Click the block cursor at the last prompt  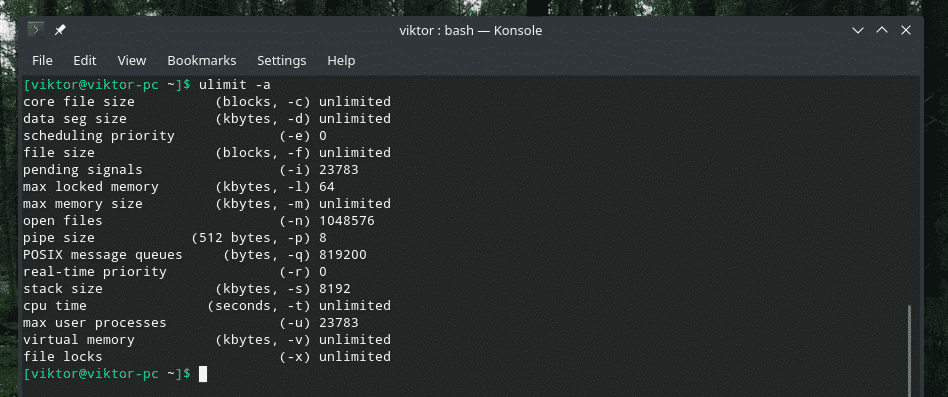[203, 374]
